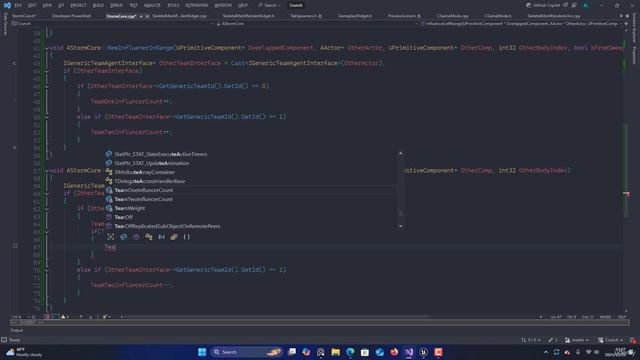Open GitHub Copilot in title bar
Image resolution: width=640 pixels, height=360 pixels.
[x=544, y=5]
